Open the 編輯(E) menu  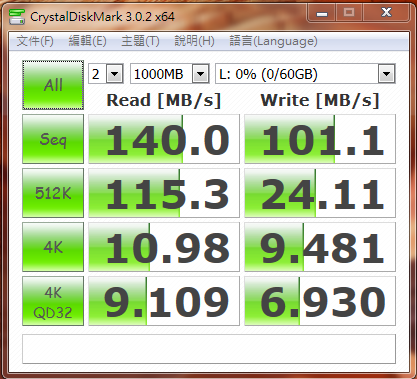(x=87, y=41)
